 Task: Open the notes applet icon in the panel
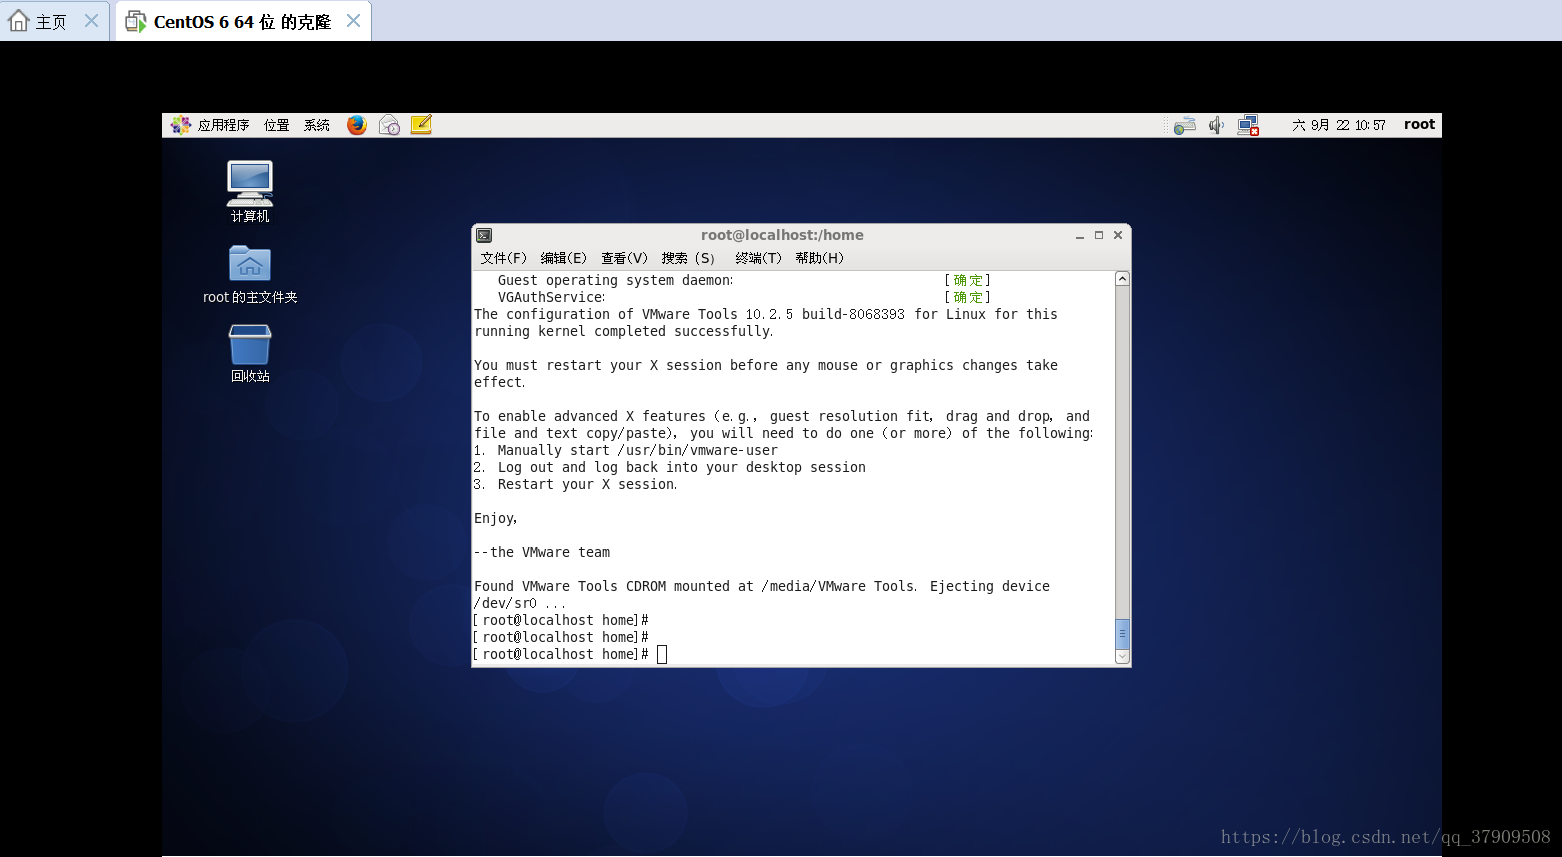tap(421, 125)
